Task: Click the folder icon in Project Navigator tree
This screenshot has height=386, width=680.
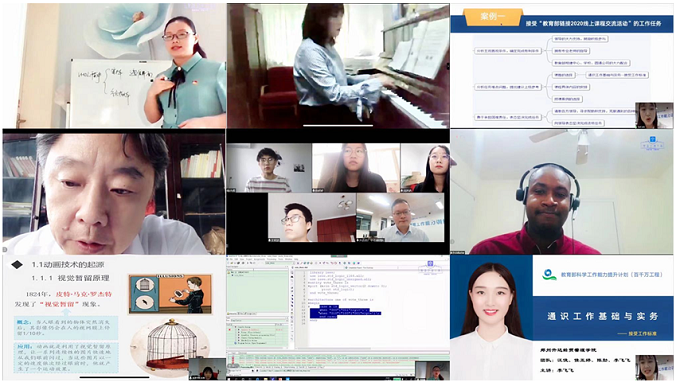Action: [x=229, y=272]
